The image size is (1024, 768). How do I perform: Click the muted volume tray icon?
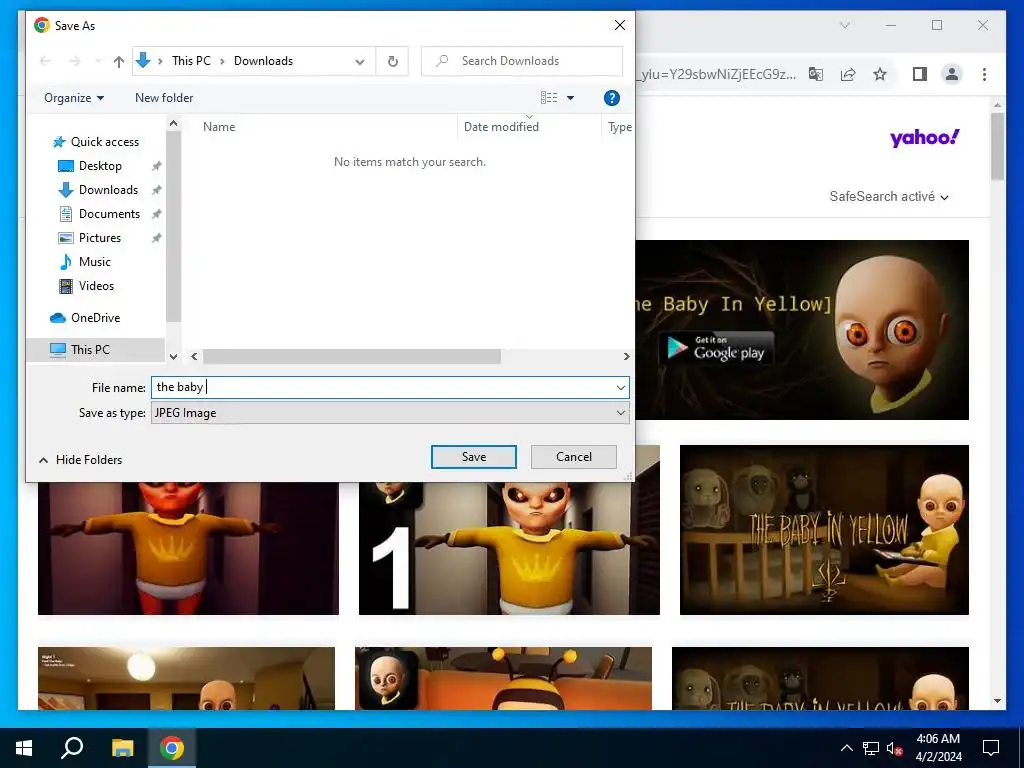[895, 748]
